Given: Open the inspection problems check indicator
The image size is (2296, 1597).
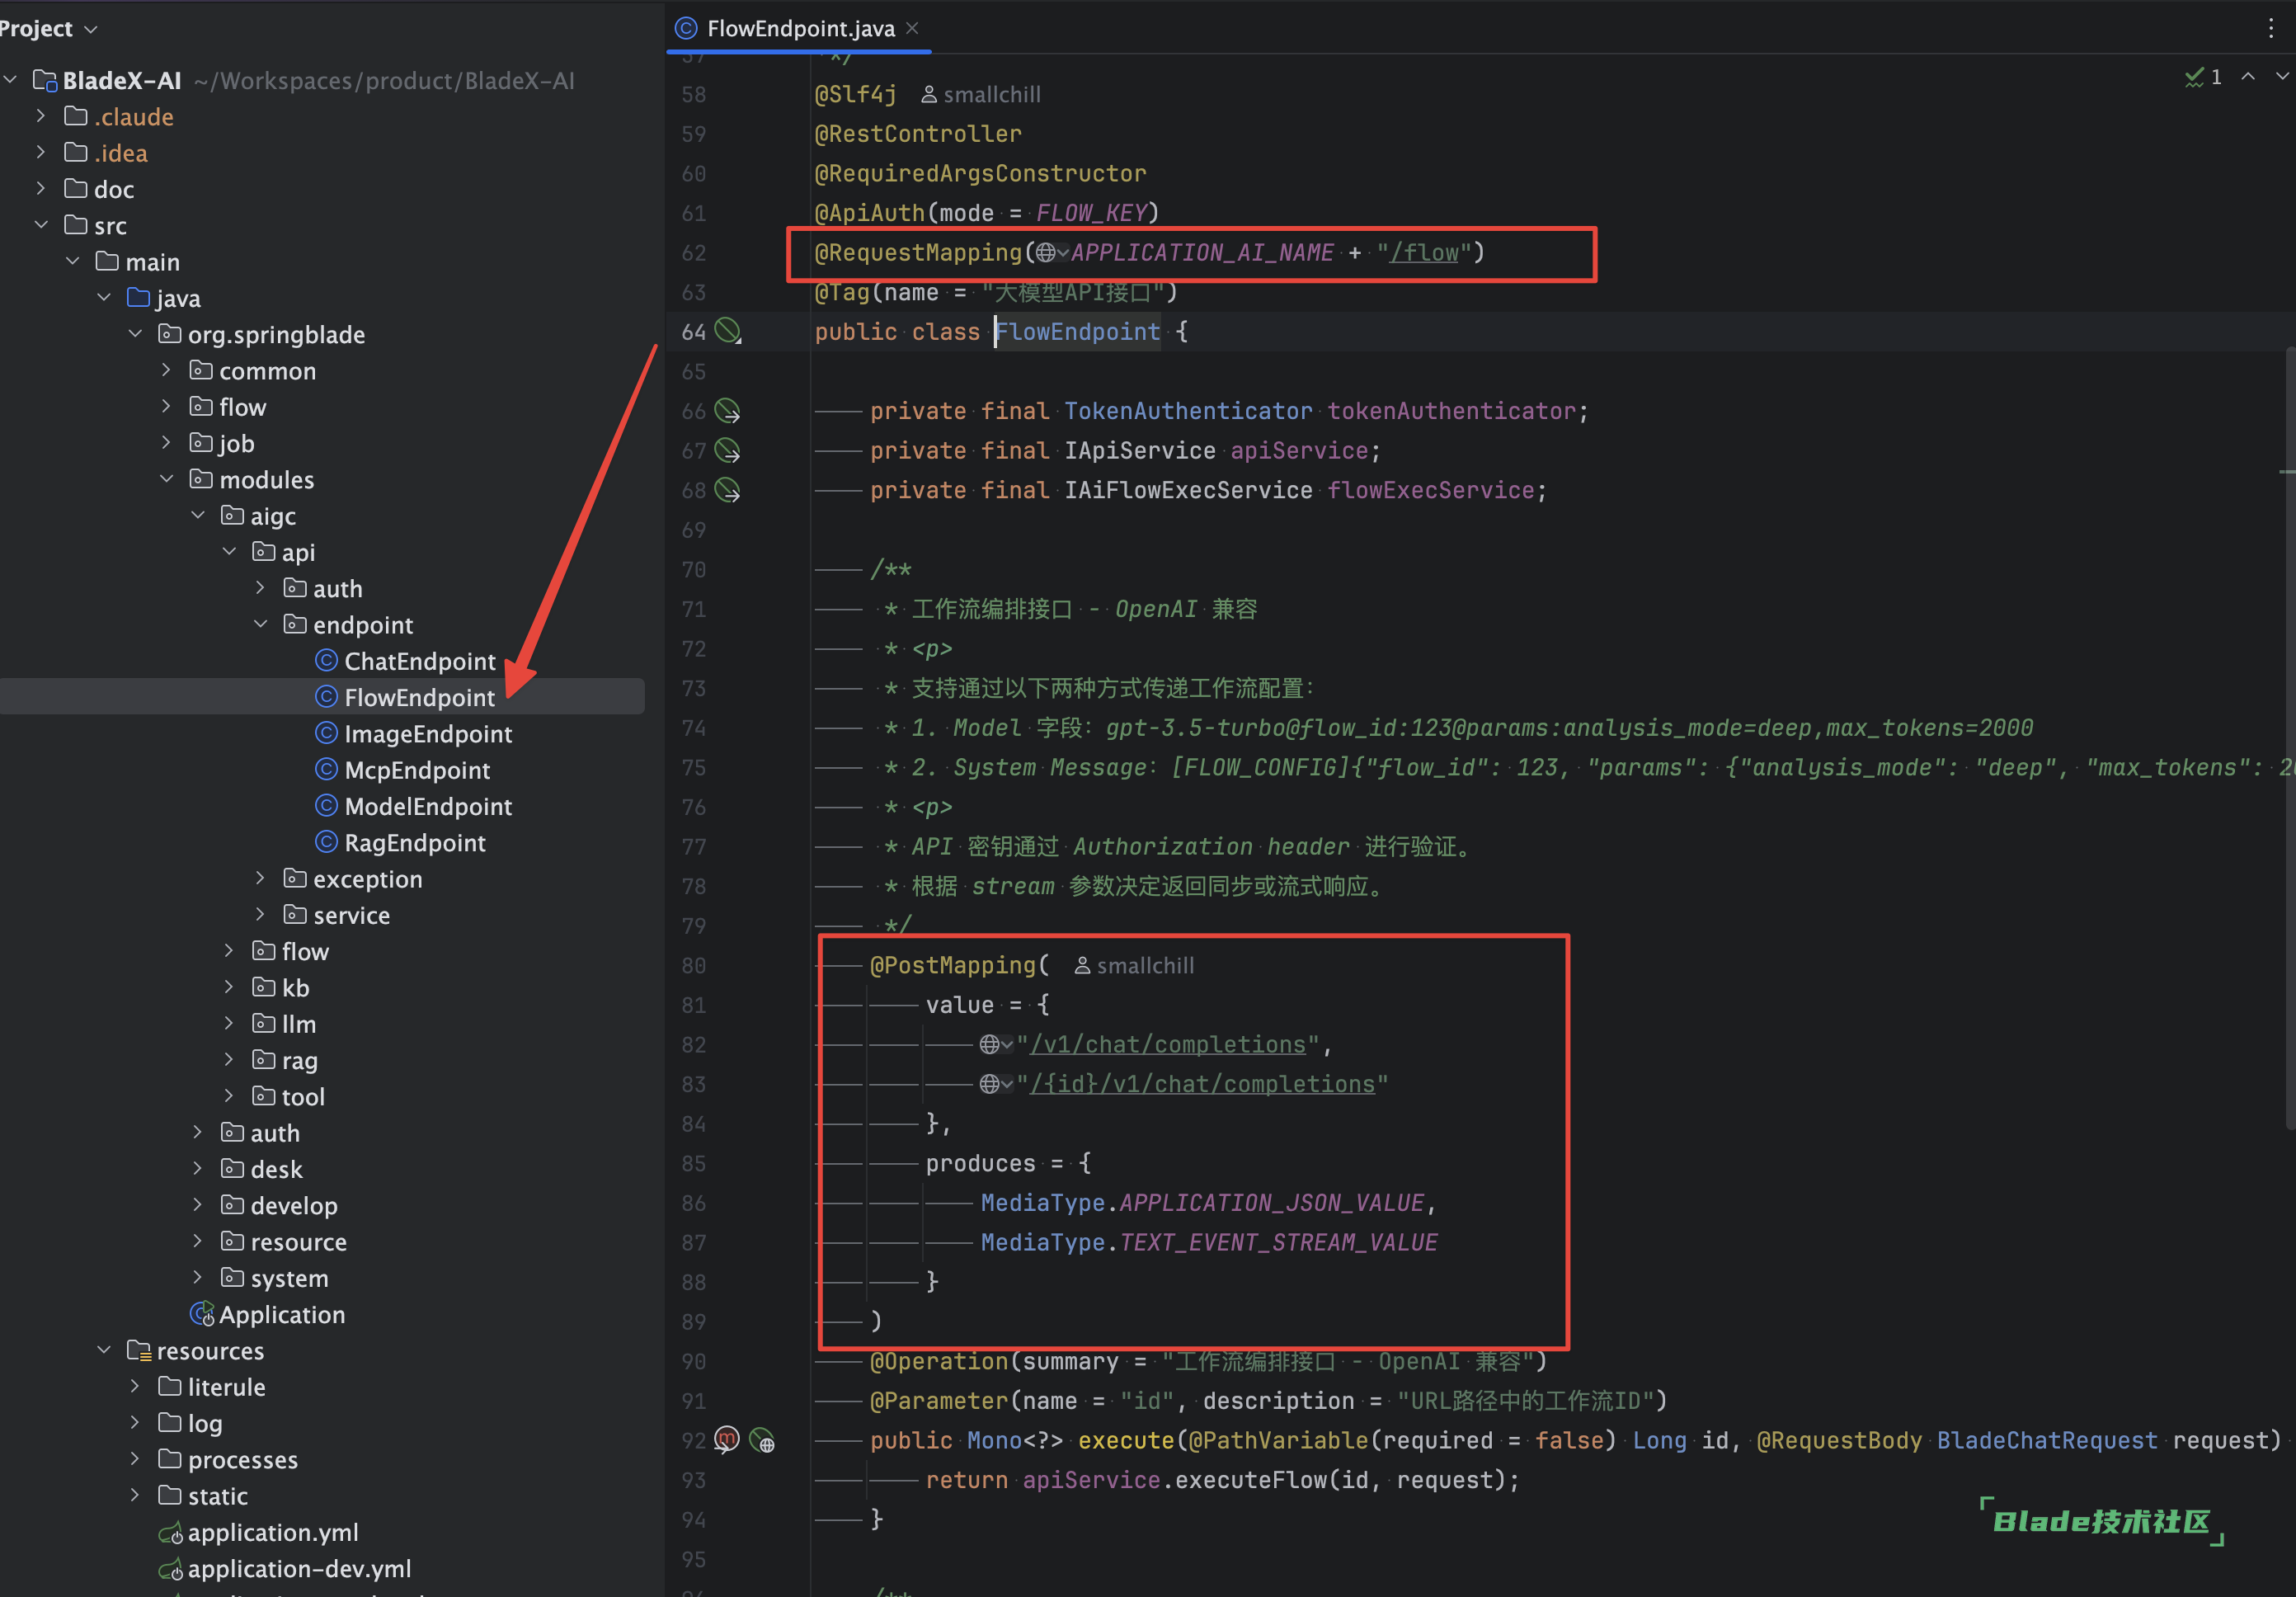Looking at the screenshot, I should 2203,77.
